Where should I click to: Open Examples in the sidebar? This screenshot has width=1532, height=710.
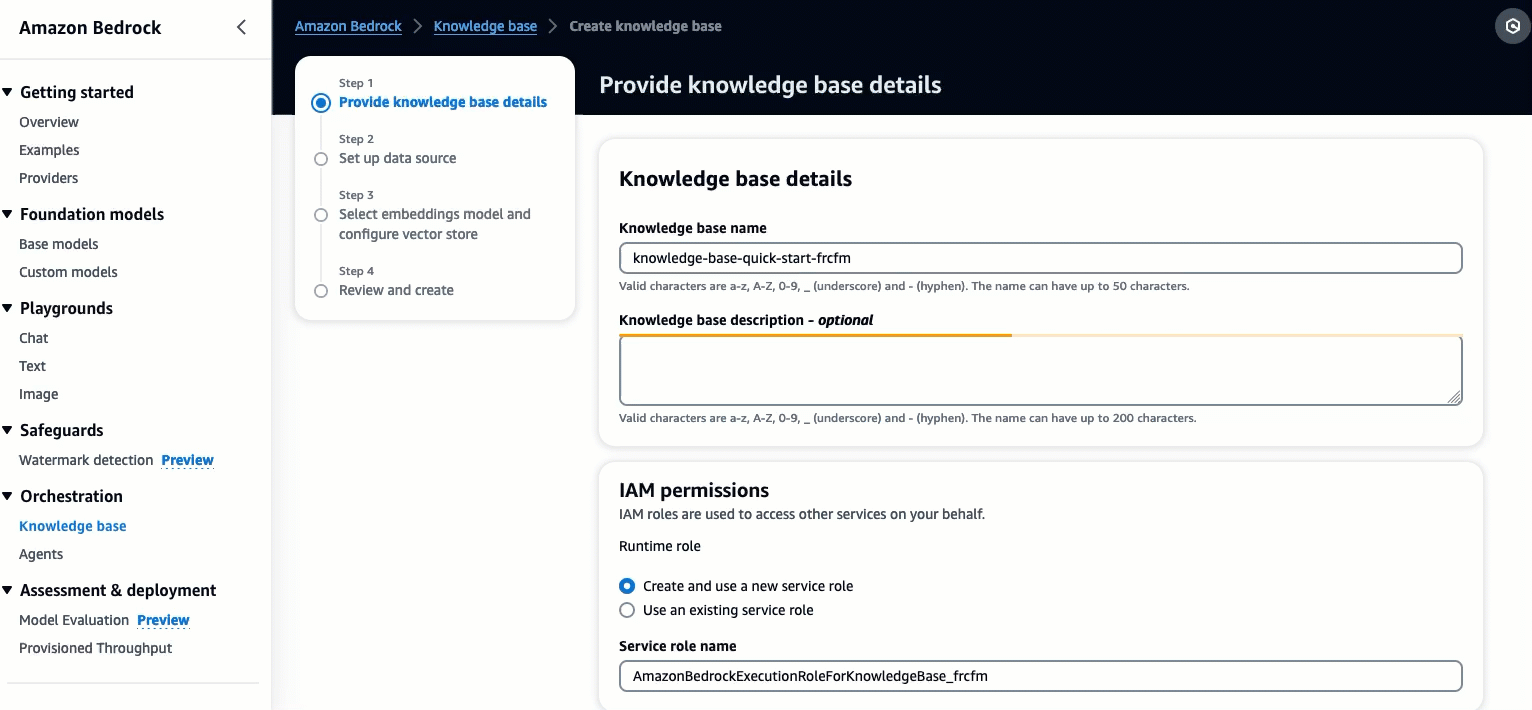coord(49,150)
